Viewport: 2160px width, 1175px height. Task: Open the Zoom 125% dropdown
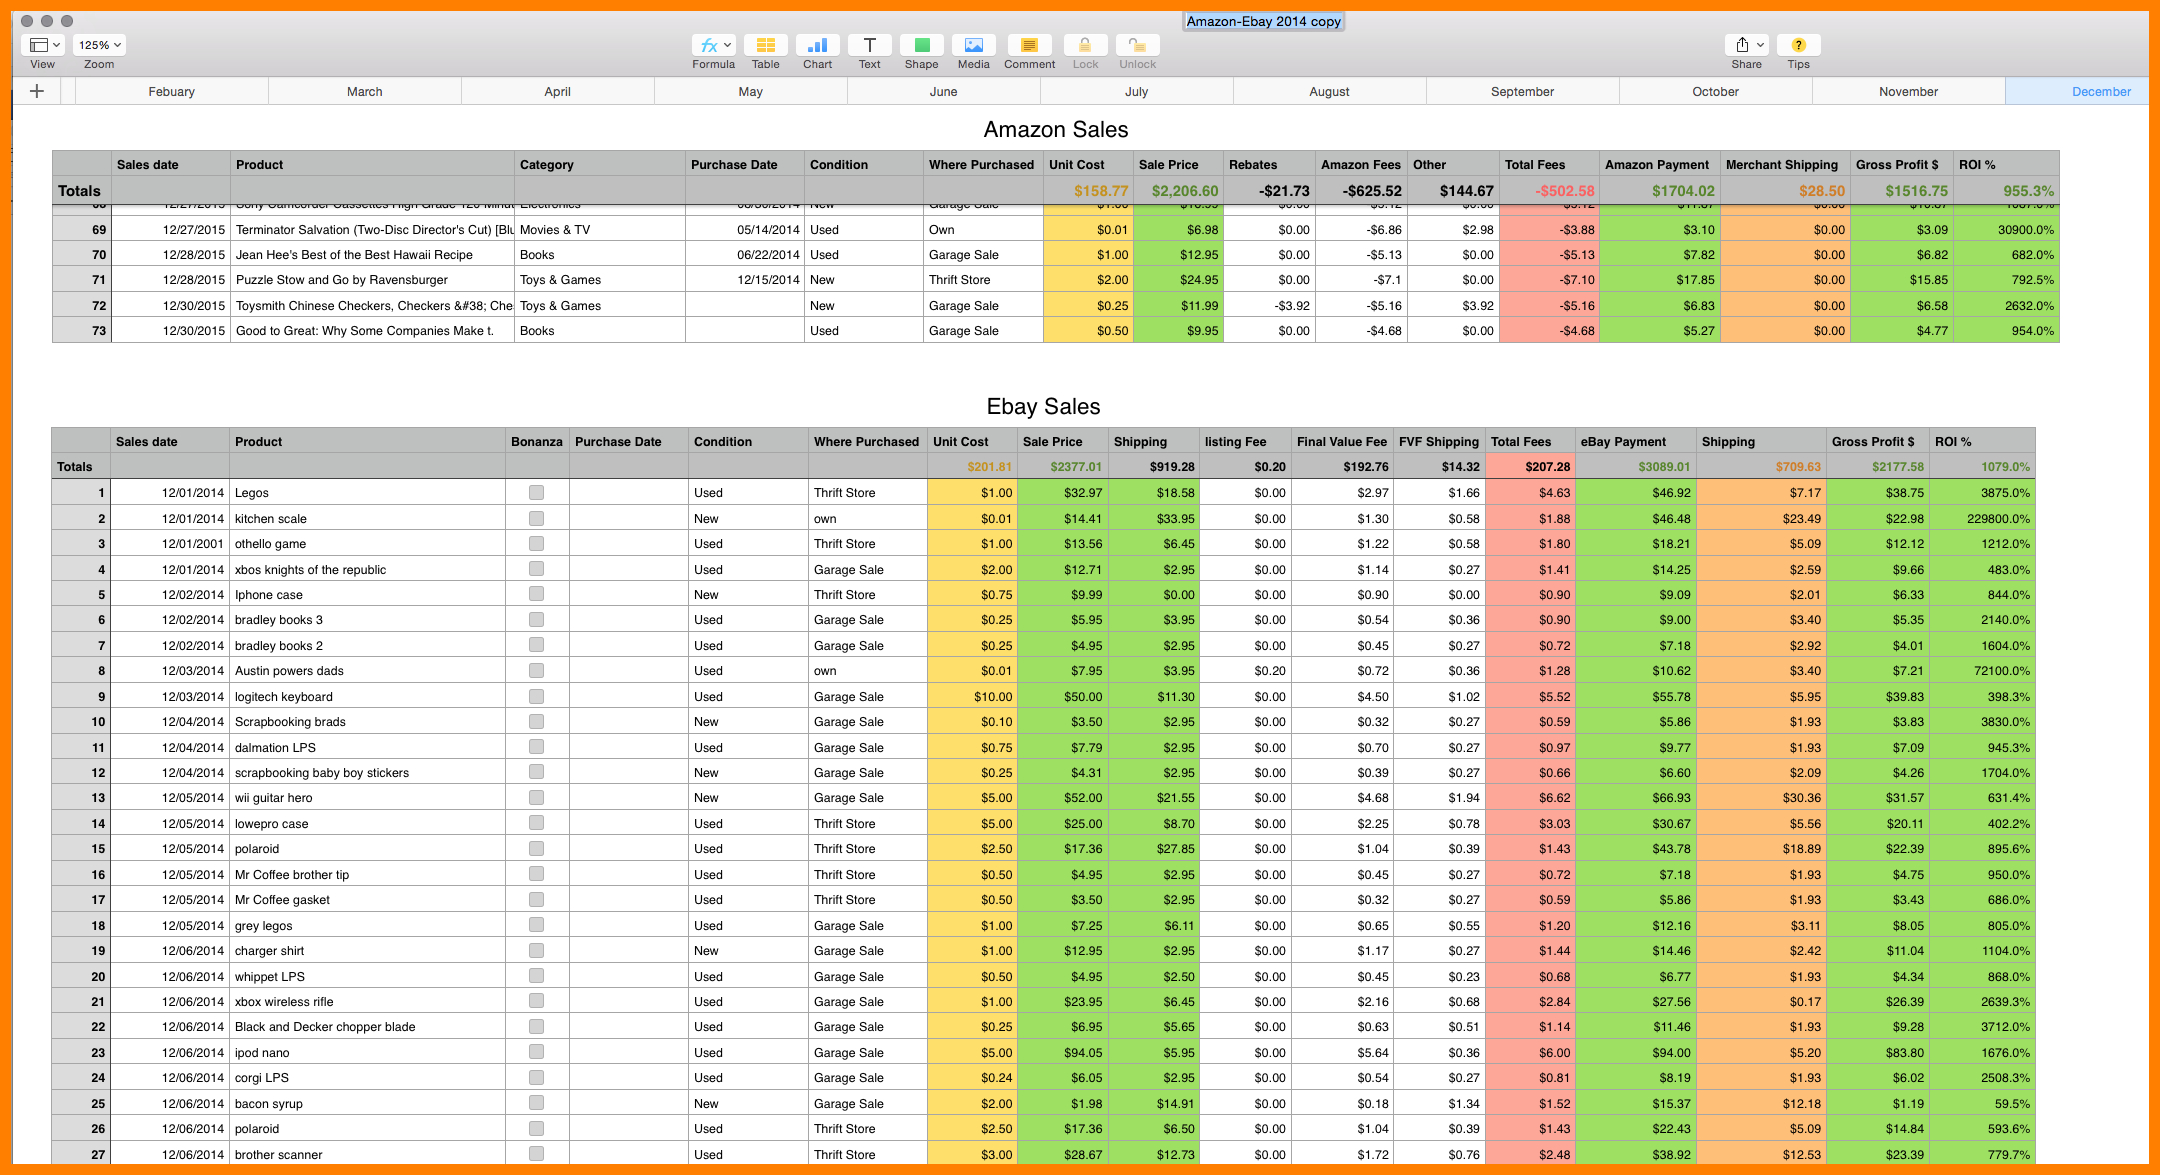coord(99,45)
